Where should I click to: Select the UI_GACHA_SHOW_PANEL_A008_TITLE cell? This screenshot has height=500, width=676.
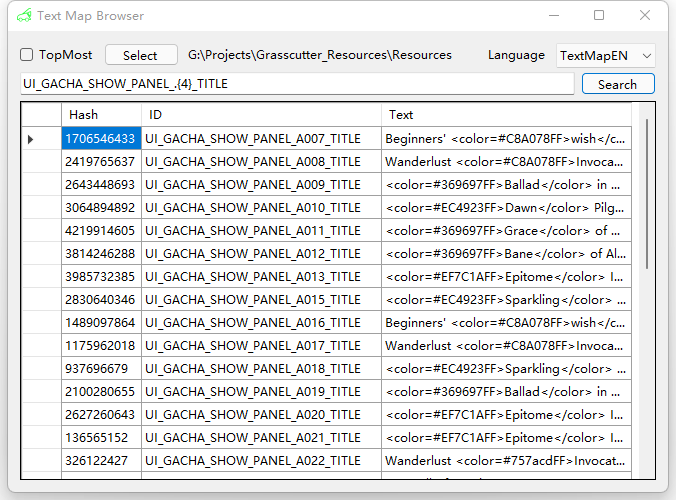point(260,161)
